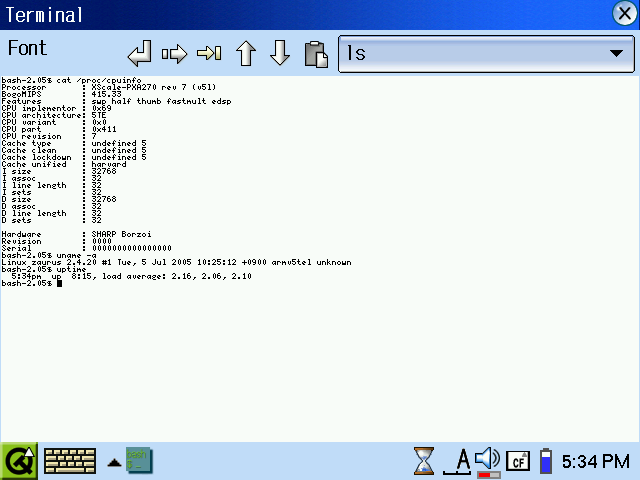
Task: Click the BogoMIPS value 415.33
Action: coord(107,94)
